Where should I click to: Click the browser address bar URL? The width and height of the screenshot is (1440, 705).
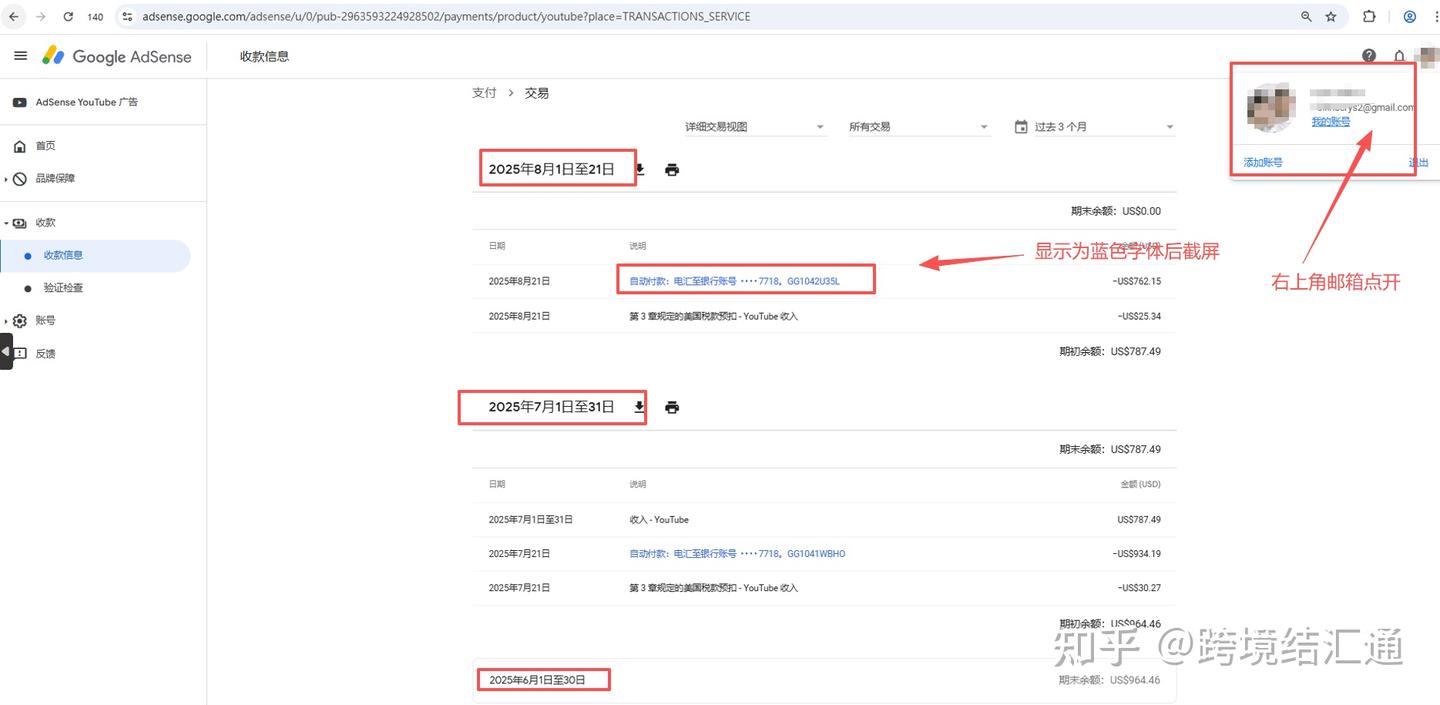tap(446, 17)
